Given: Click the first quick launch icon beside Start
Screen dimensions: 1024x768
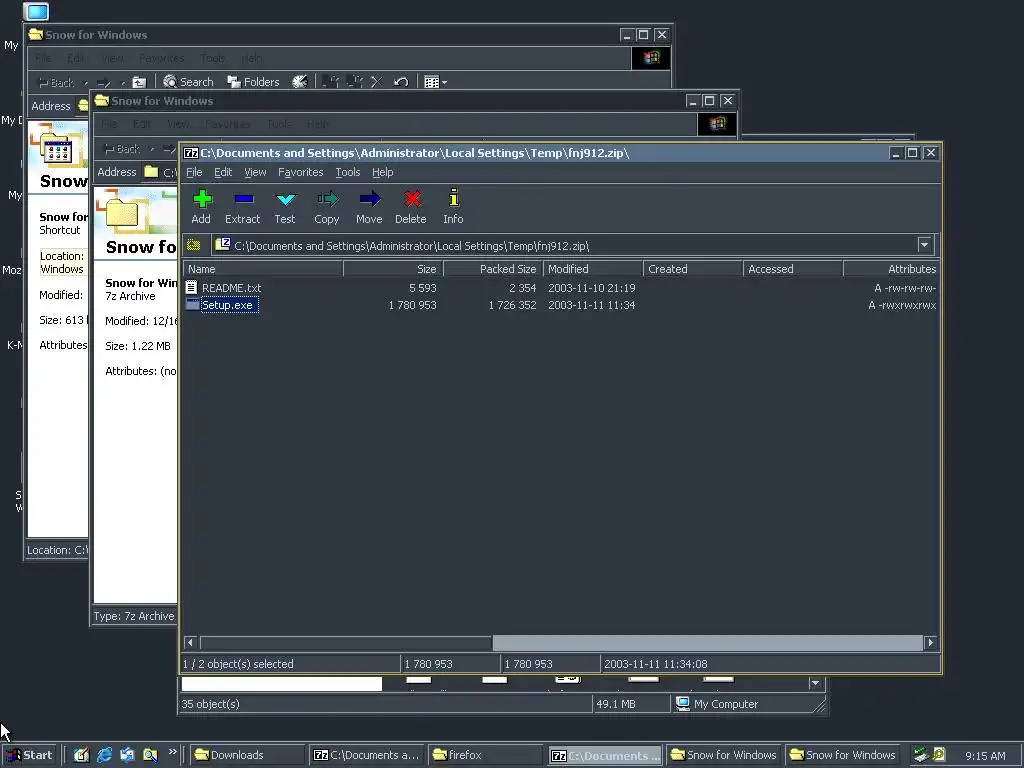Looking at the screenshot, I should coord(81,755).
